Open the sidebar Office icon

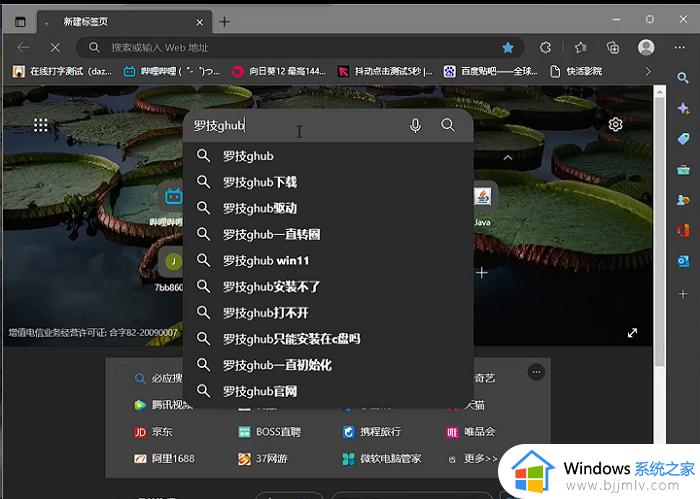[683, 231]
